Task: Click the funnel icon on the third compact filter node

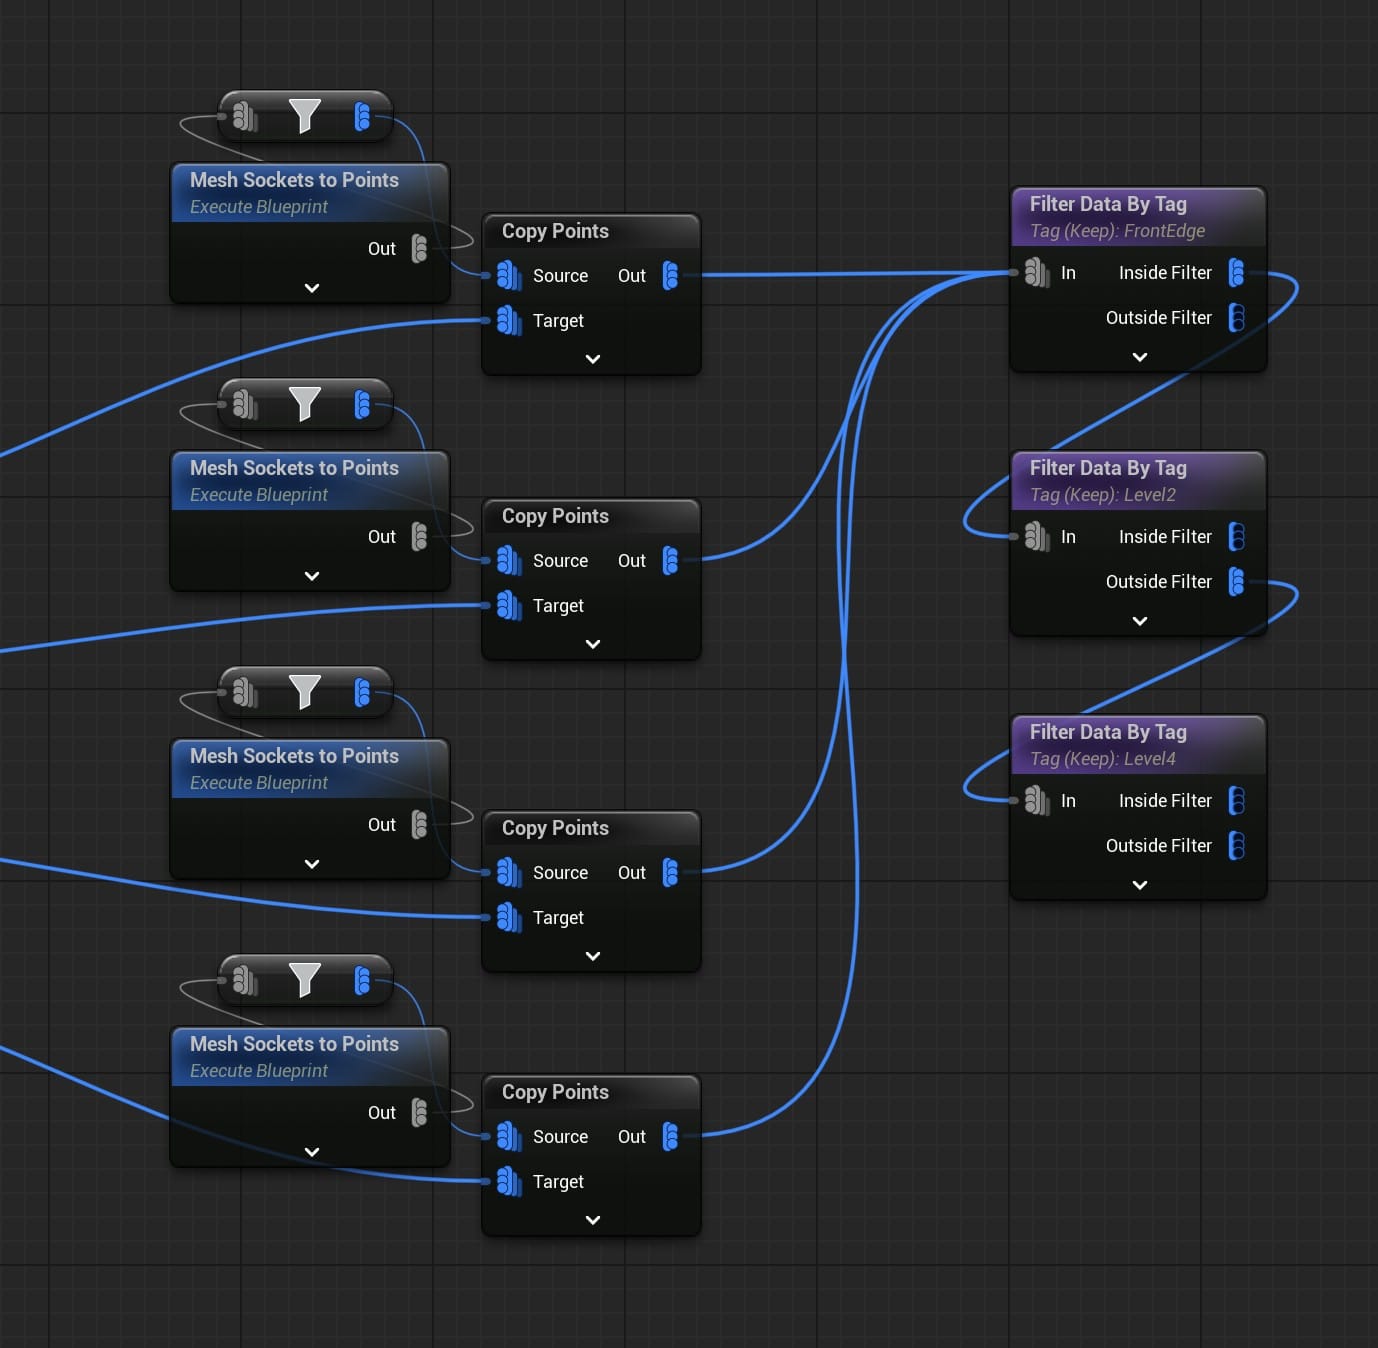Action: [x=305, y=692]
